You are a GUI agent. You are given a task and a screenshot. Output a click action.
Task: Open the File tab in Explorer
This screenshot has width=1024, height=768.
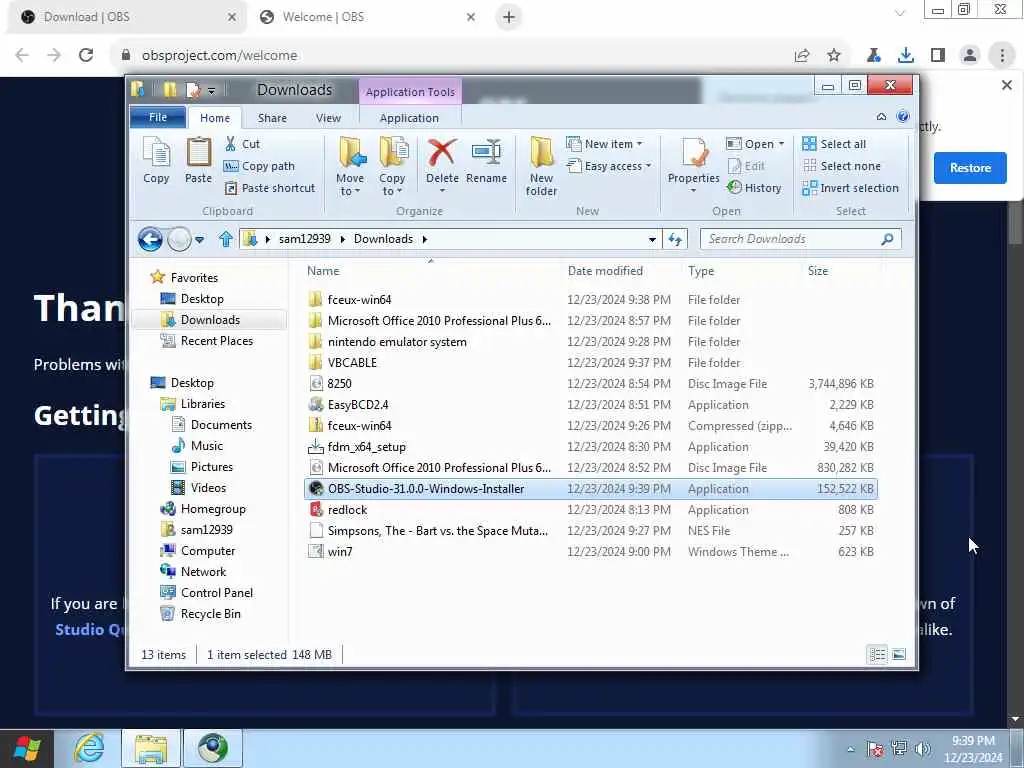(158, 118)
